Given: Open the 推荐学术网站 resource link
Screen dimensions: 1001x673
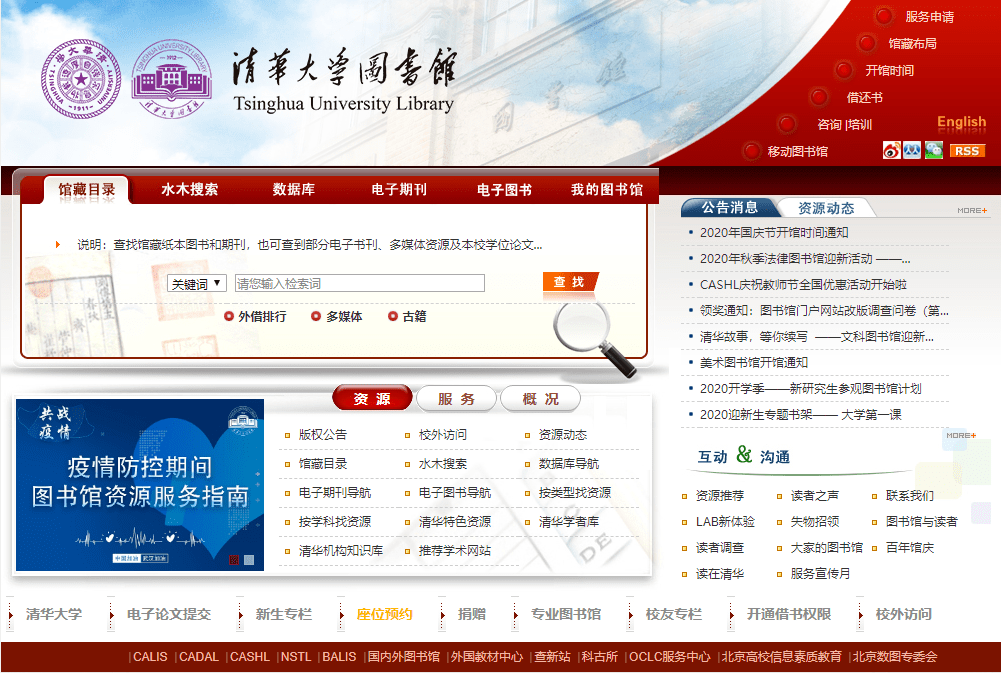Looking at the screenshot, I should (455, 551).
